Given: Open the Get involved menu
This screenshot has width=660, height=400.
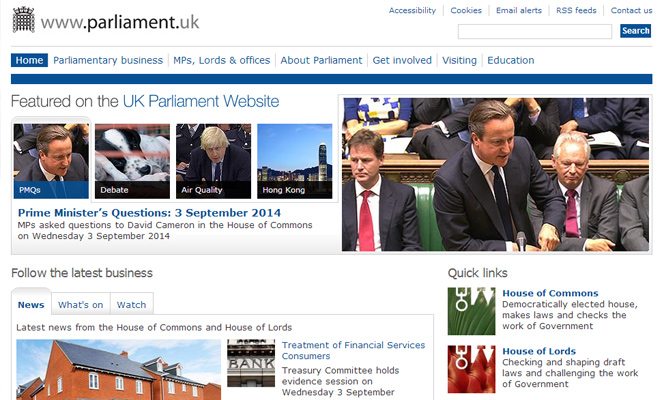Looking at the screenshot, I should coord(402,60).
